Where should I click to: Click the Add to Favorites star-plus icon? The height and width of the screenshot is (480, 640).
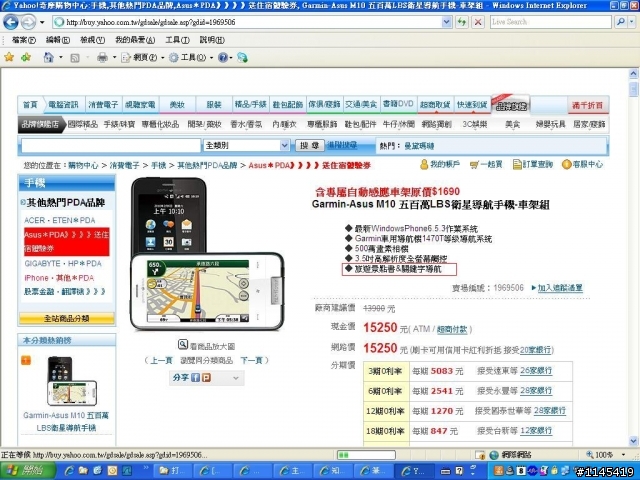26,57
